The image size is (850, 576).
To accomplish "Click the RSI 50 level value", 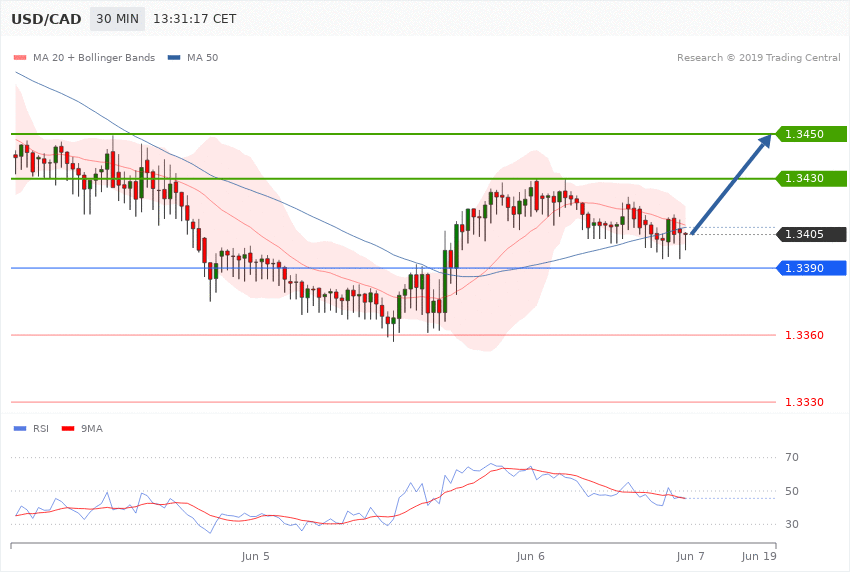I will point(792,491).
